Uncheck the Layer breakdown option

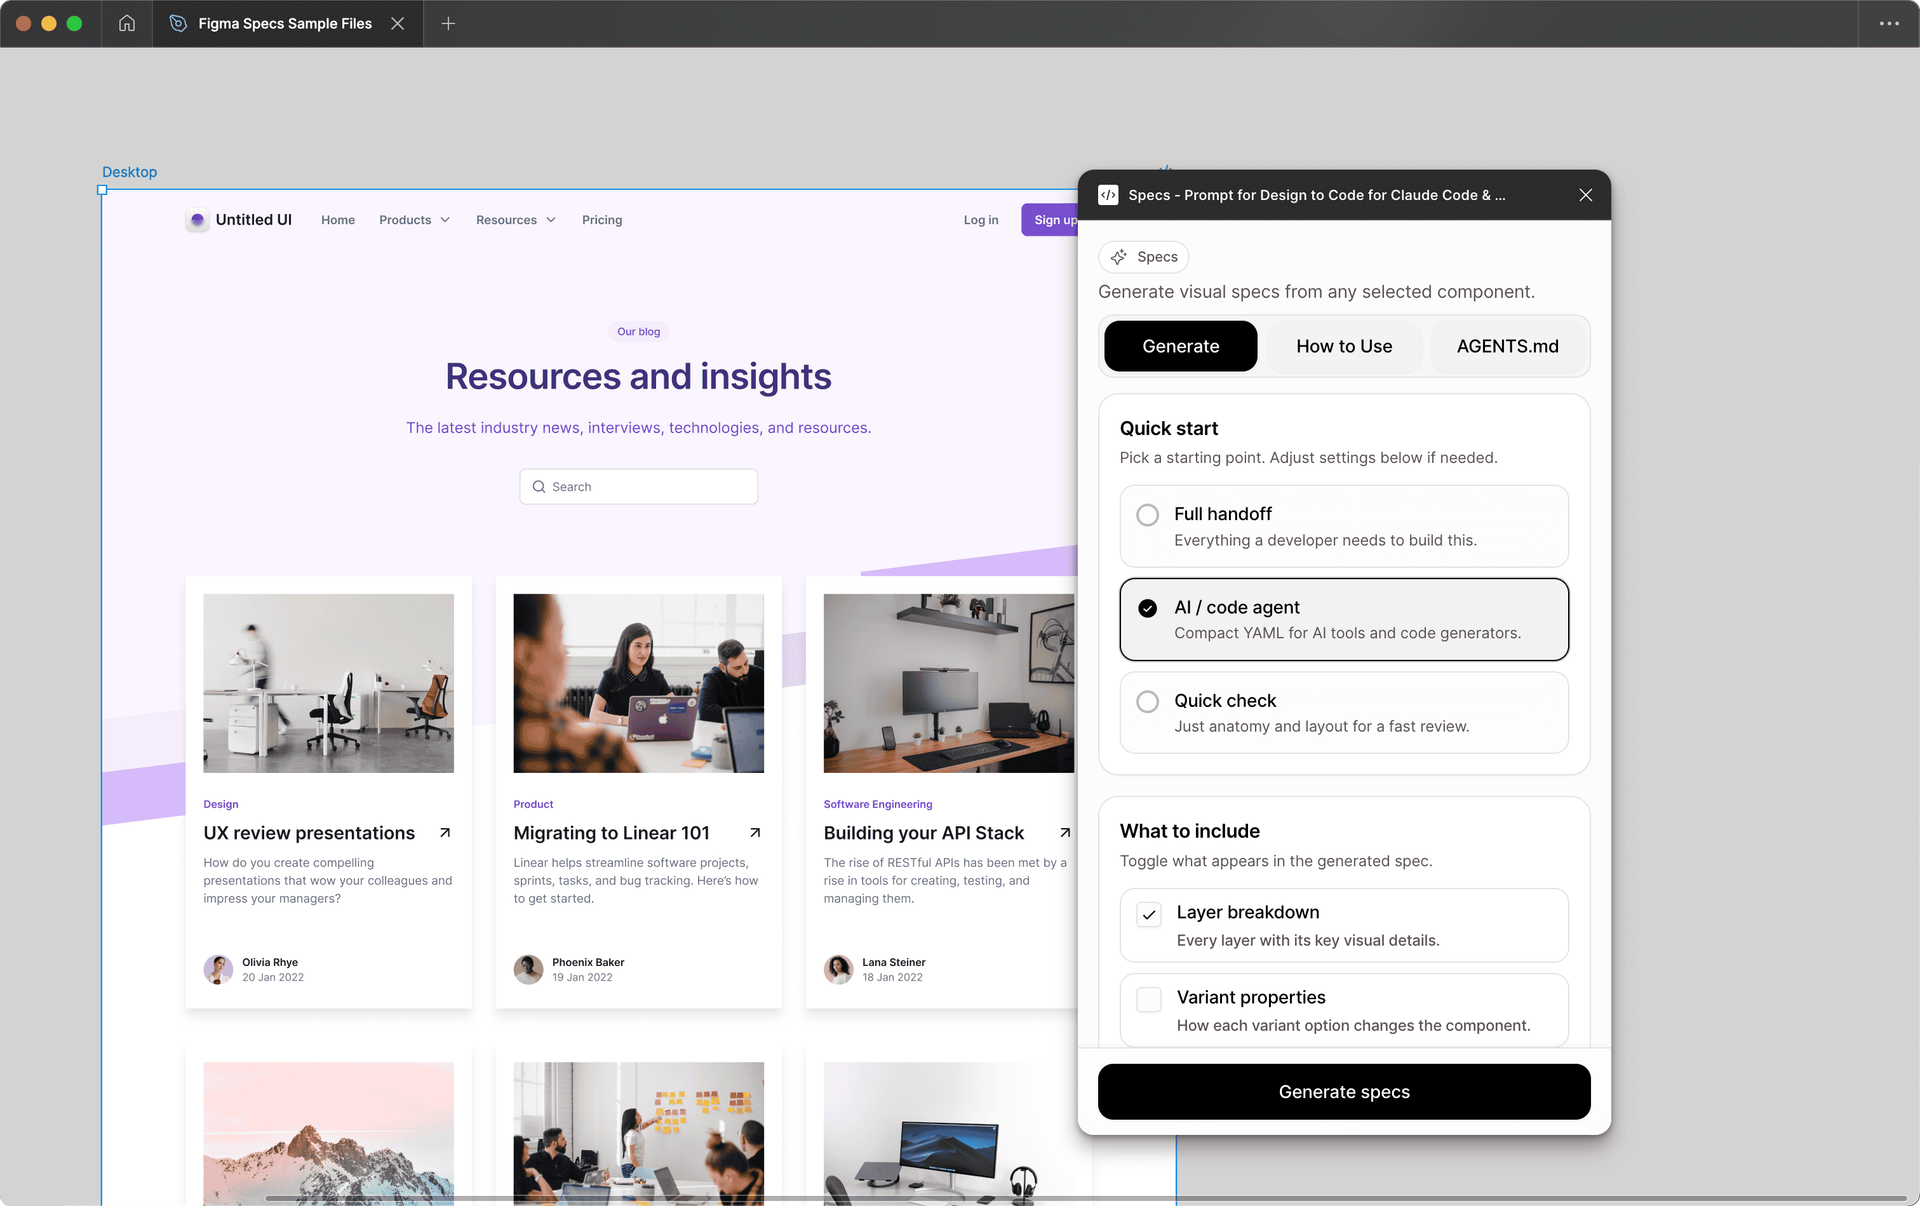(x=1149, y=914)
